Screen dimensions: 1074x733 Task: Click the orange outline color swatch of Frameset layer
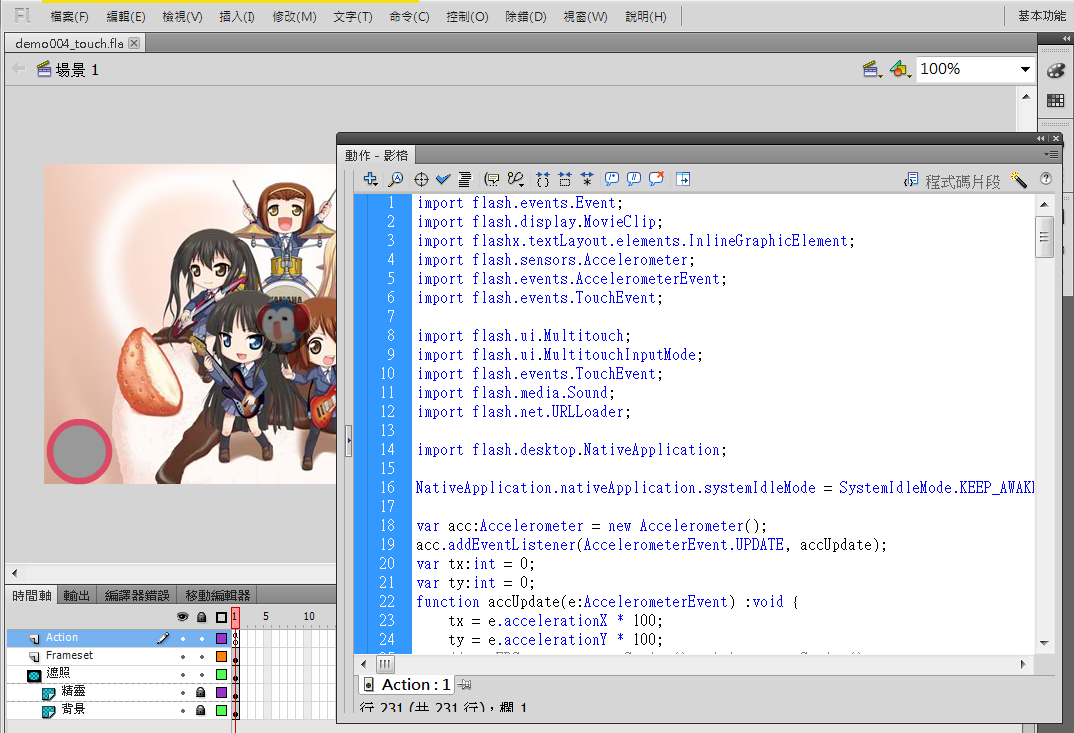point(222,656)
